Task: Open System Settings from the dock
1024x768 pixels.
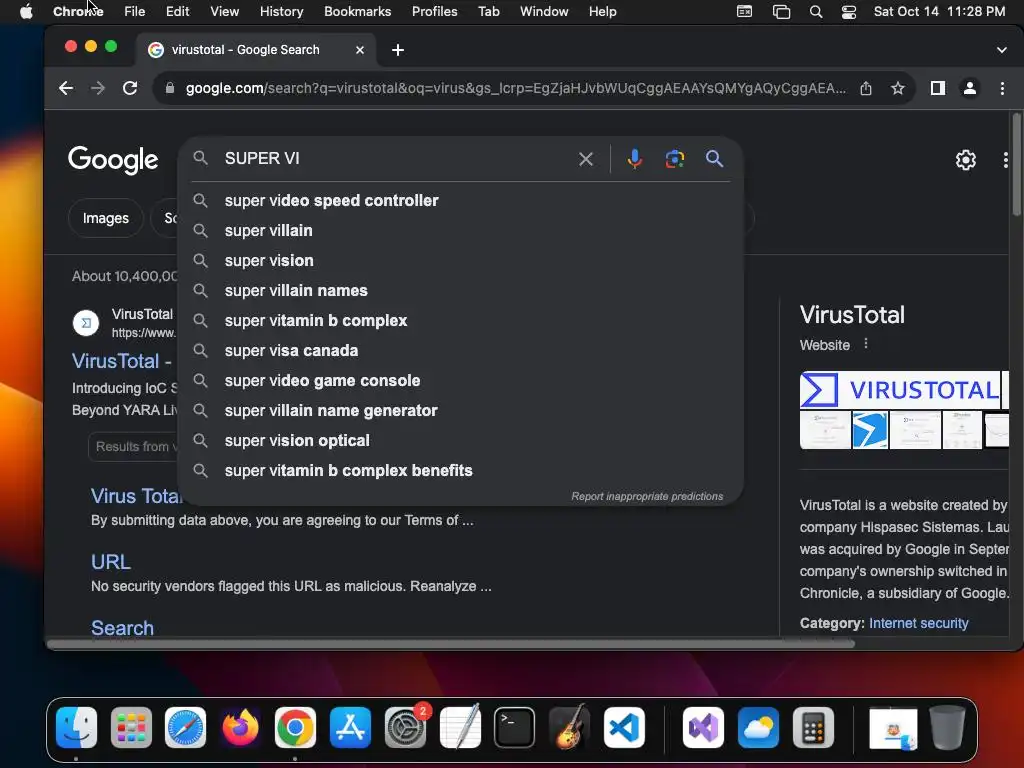Action: pyautogui.click(x=405, y=727)
